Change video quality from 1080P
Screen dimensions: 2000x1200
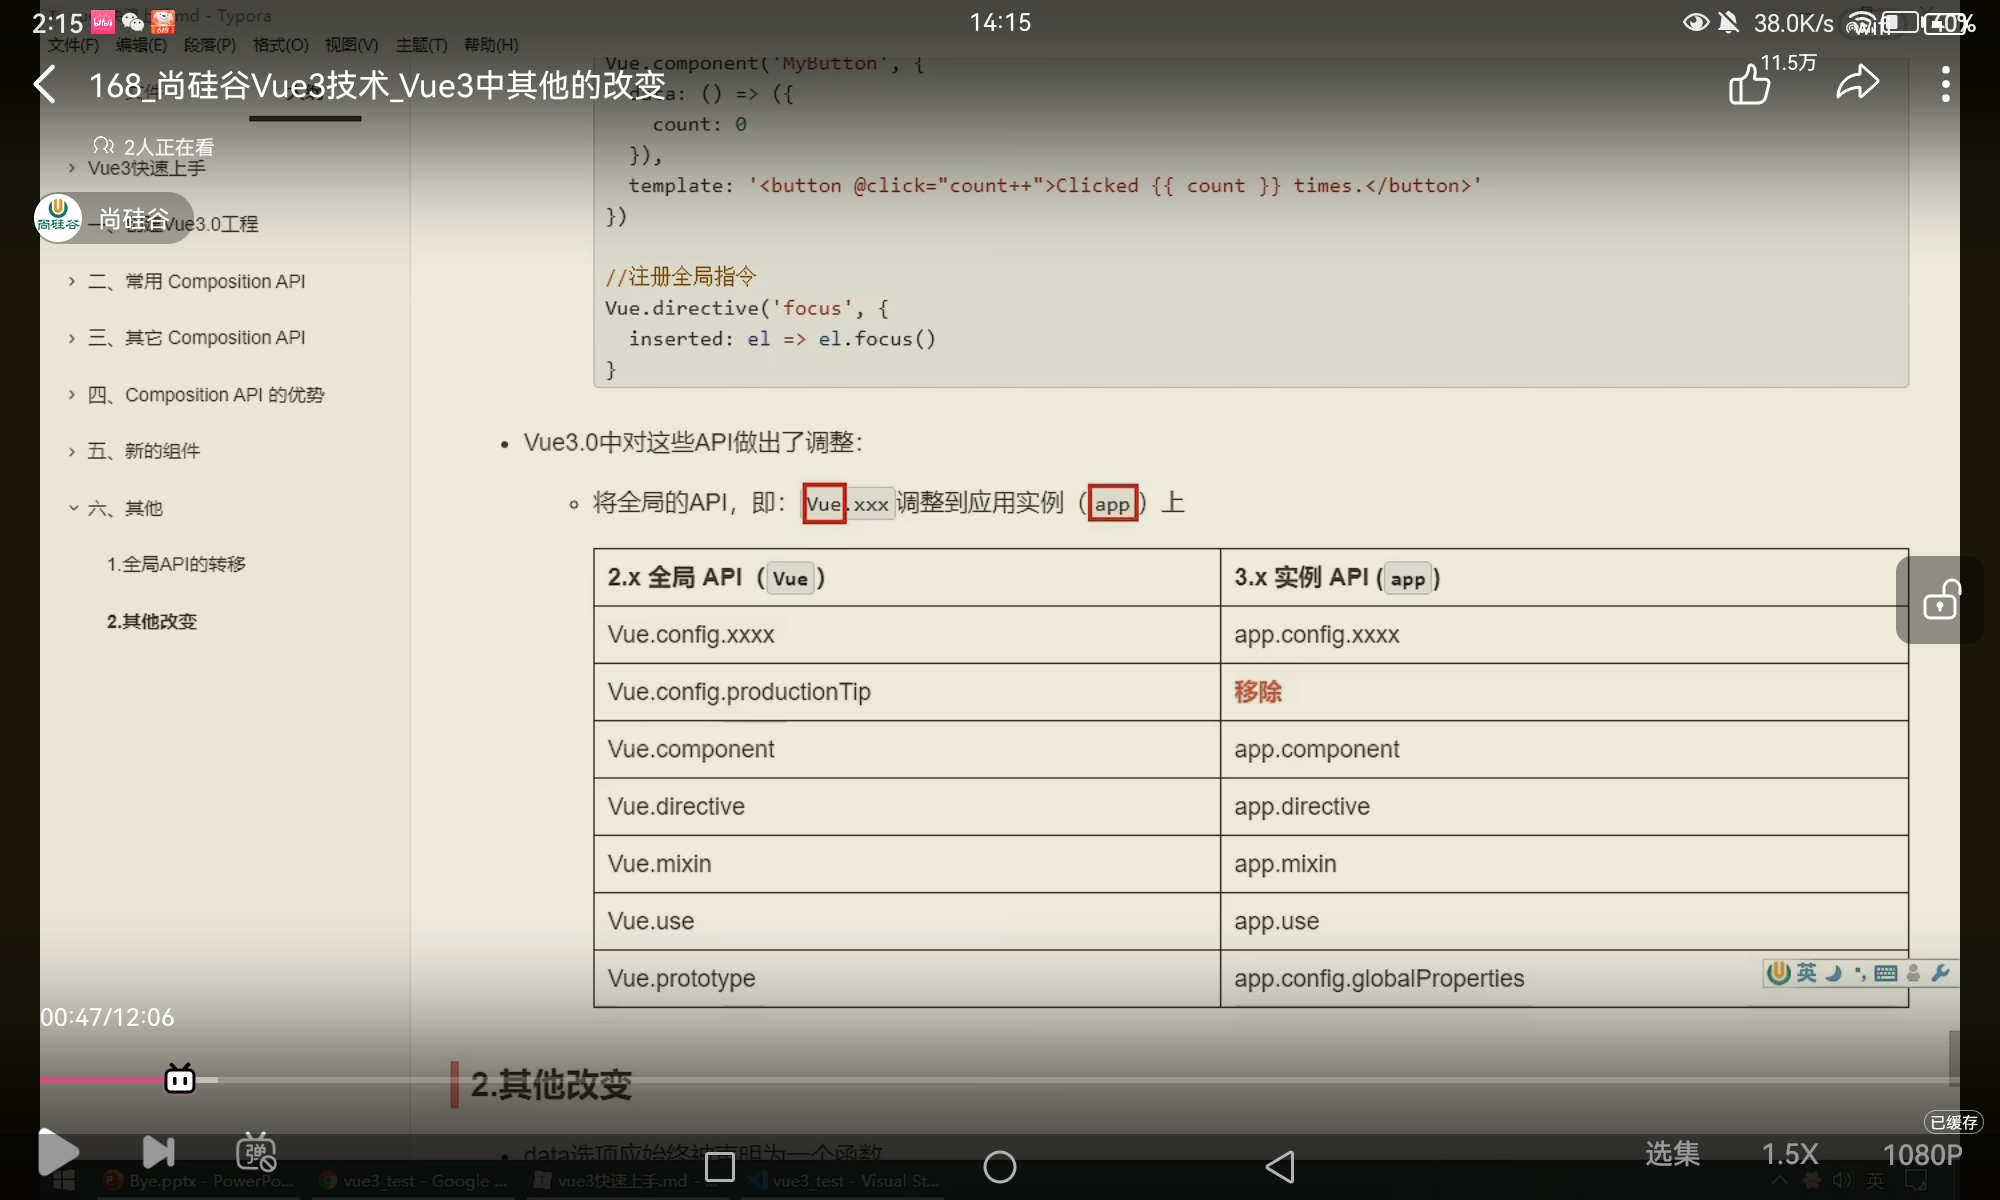(x=1921, y=1154)
